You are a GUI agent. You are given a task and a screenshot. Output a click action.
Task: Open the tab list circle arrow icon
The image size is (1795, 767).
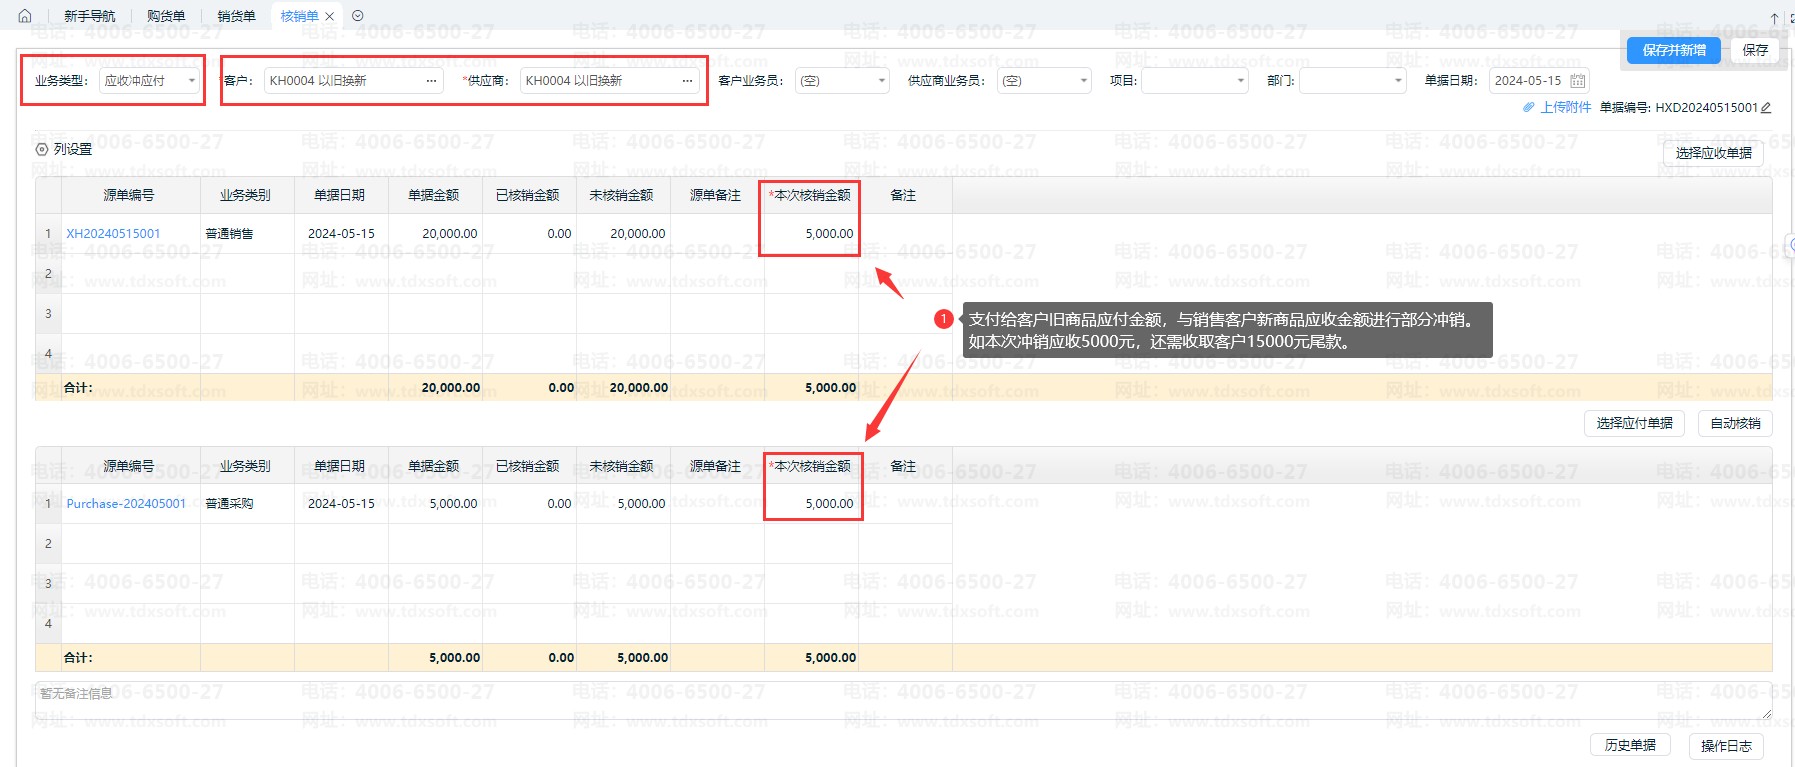[x=358, y=16]
